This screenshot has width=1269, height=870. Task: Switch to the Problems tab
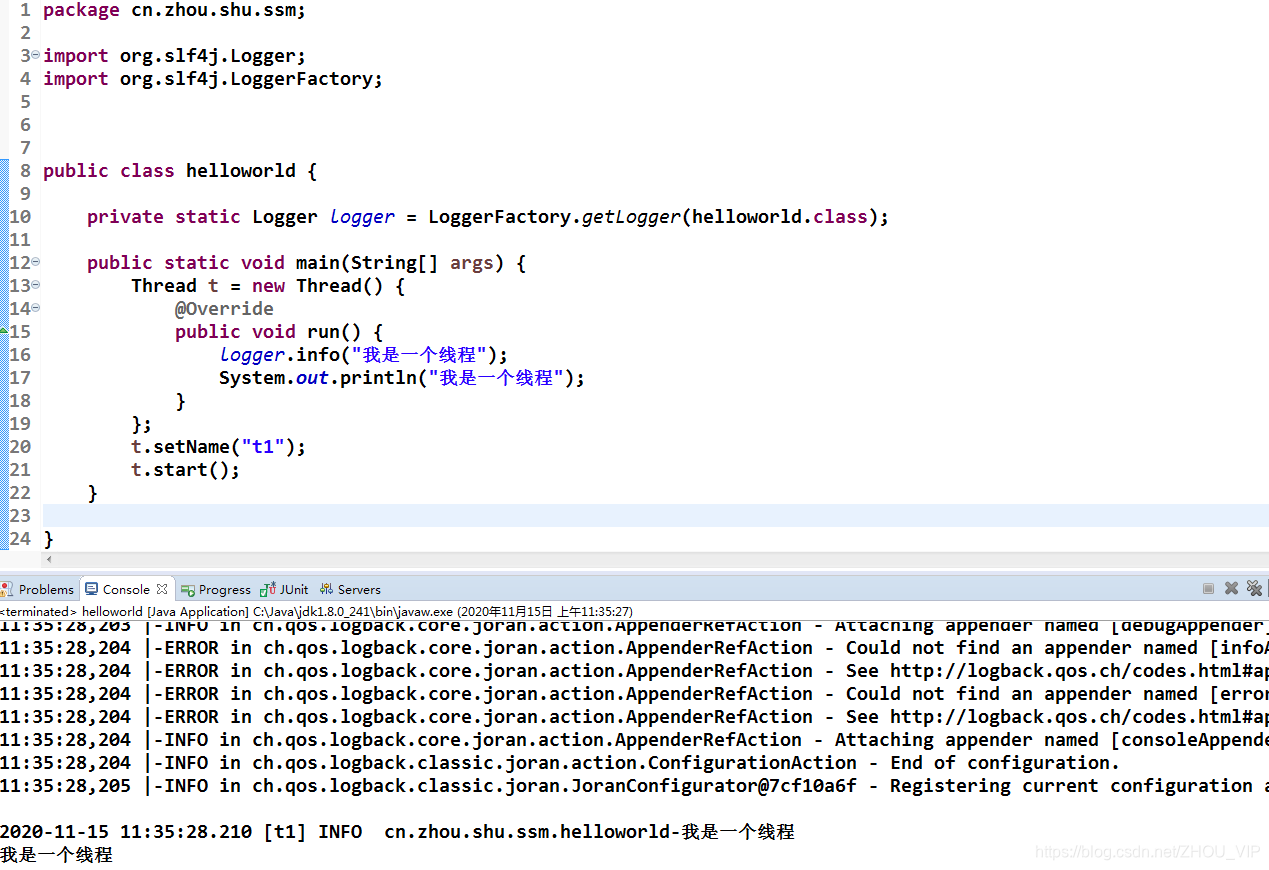tap(46, 589)
